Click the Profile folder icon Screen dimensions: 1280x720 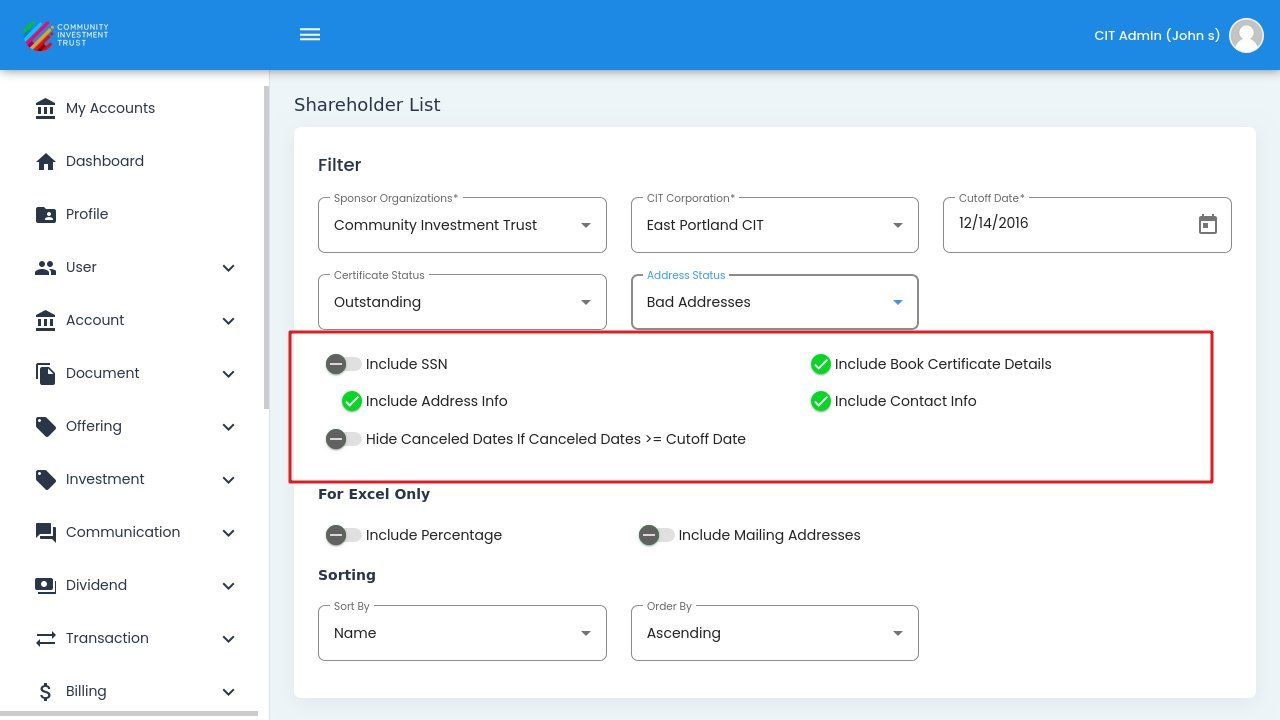tap(45, 215)
